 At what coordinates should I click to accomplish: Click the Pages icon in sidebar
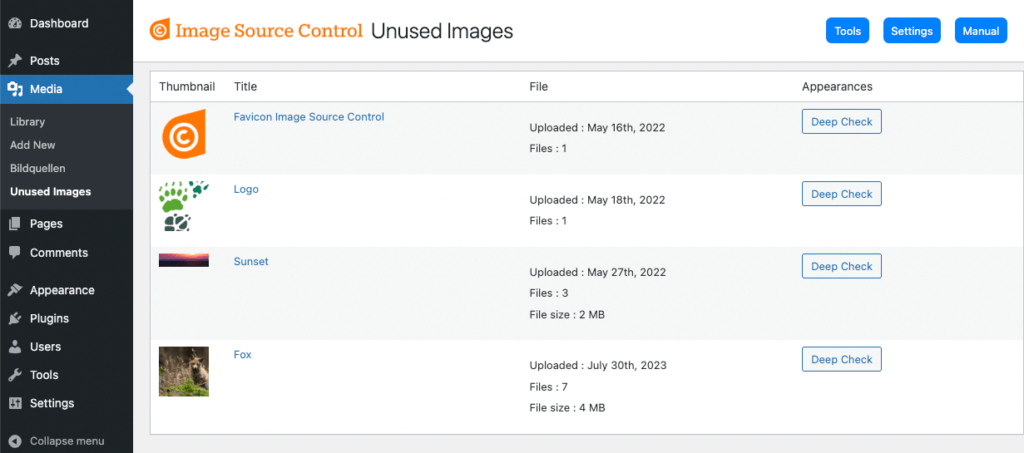click(15, 224)
